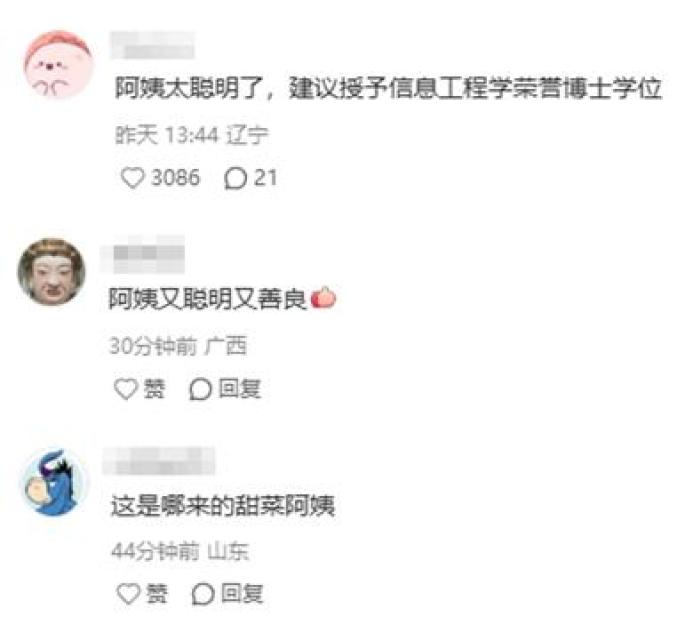Click the blurred username of the 山东 commenter
This screenshot has height=633, width=677.
[x=158, y=461]
